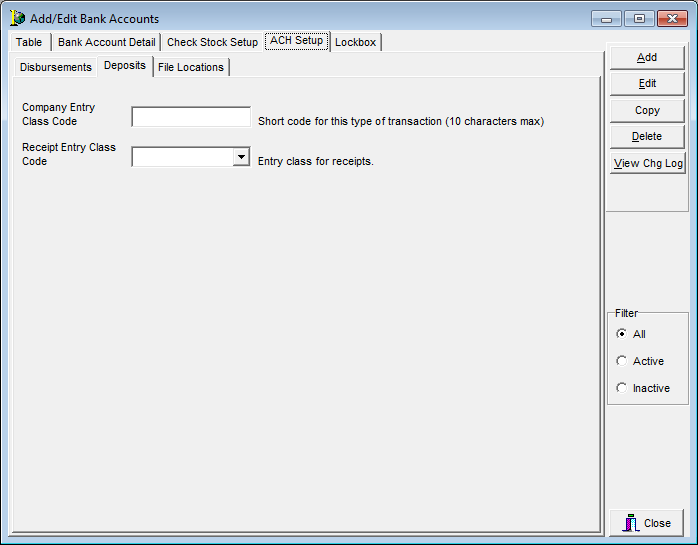Expand the Receipt Entry Class Code dropdown
Viewport: 698px width, 545px height.
pos(241,157)
